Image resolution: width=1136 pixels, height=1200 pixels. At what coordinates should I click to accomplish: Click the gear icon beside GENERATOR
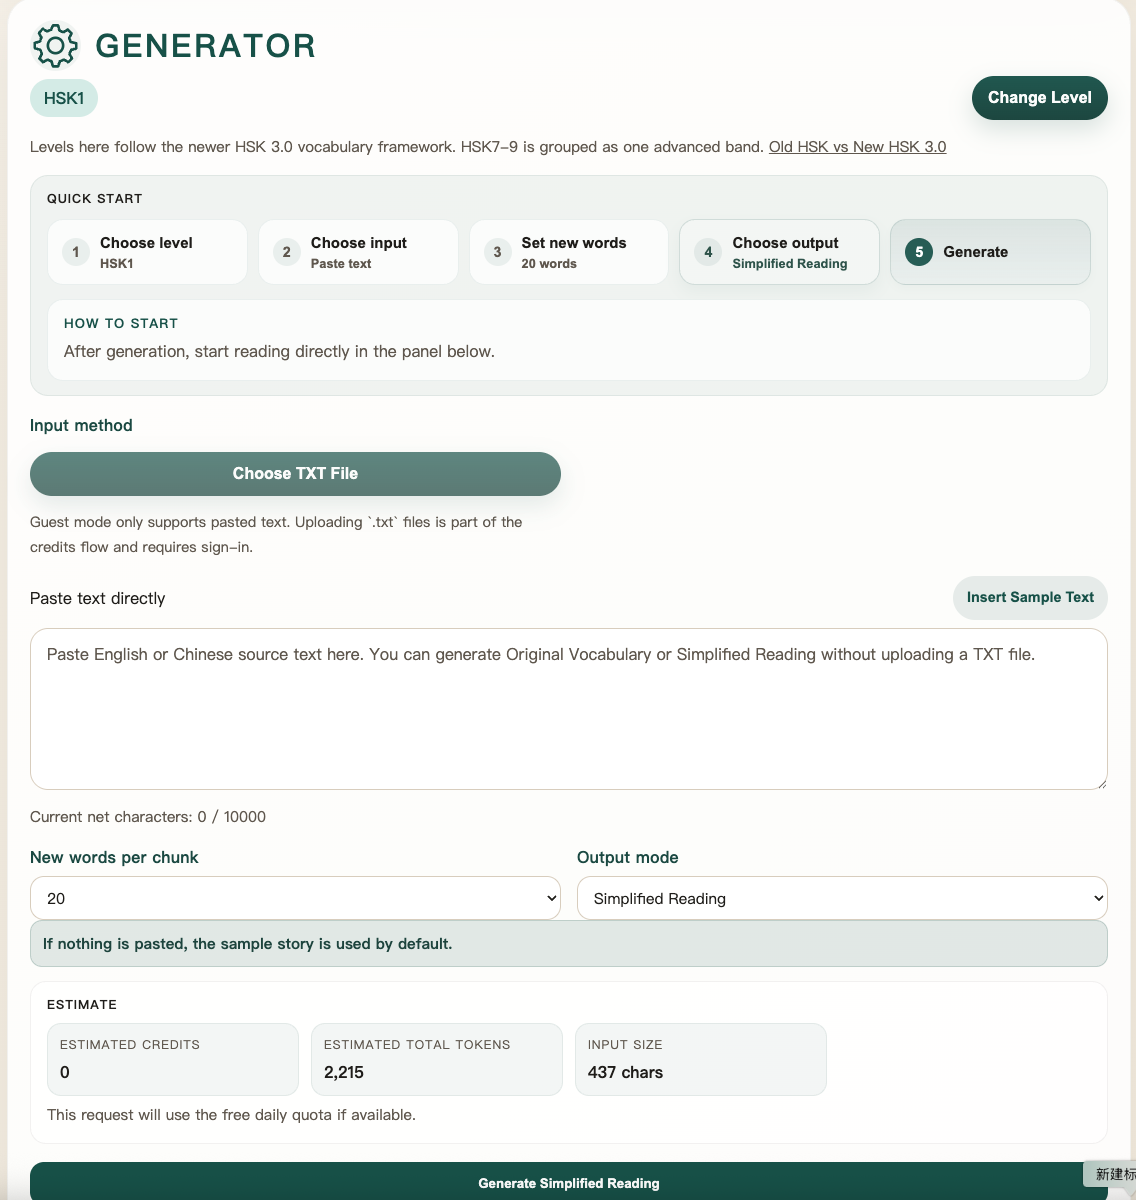[x=55, y=45]
